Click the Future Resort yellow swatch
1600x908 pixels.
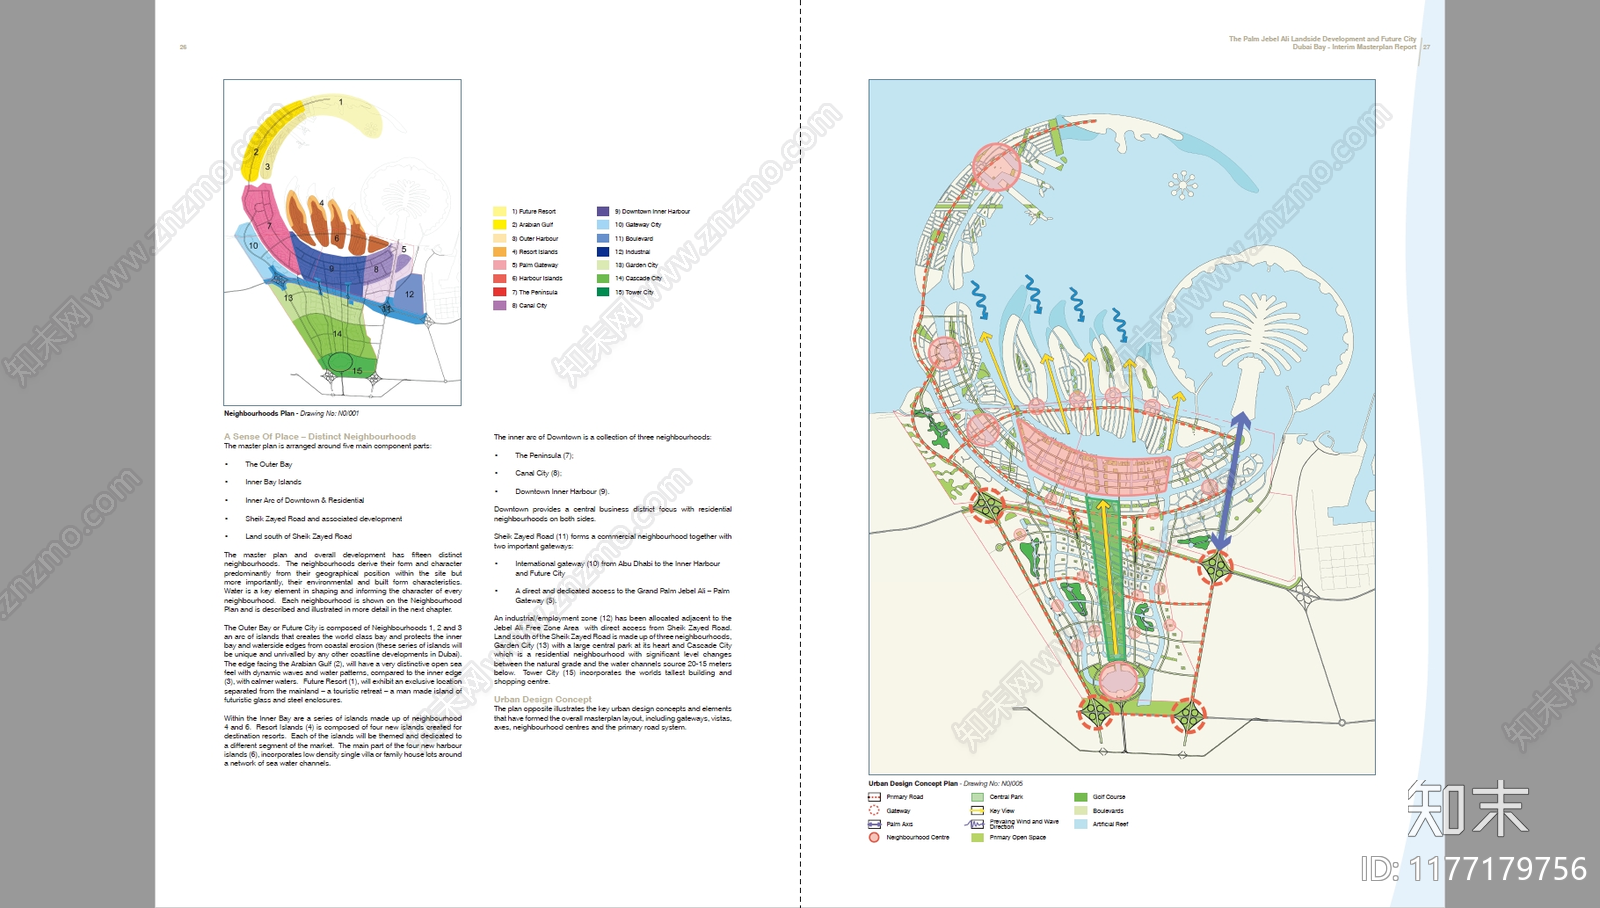pos(499,211)
